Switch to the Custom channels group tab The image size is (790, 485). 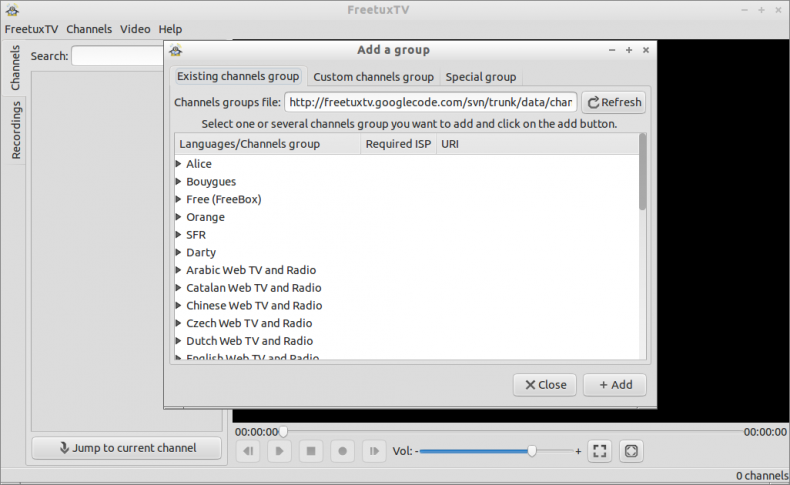point(373,77)
